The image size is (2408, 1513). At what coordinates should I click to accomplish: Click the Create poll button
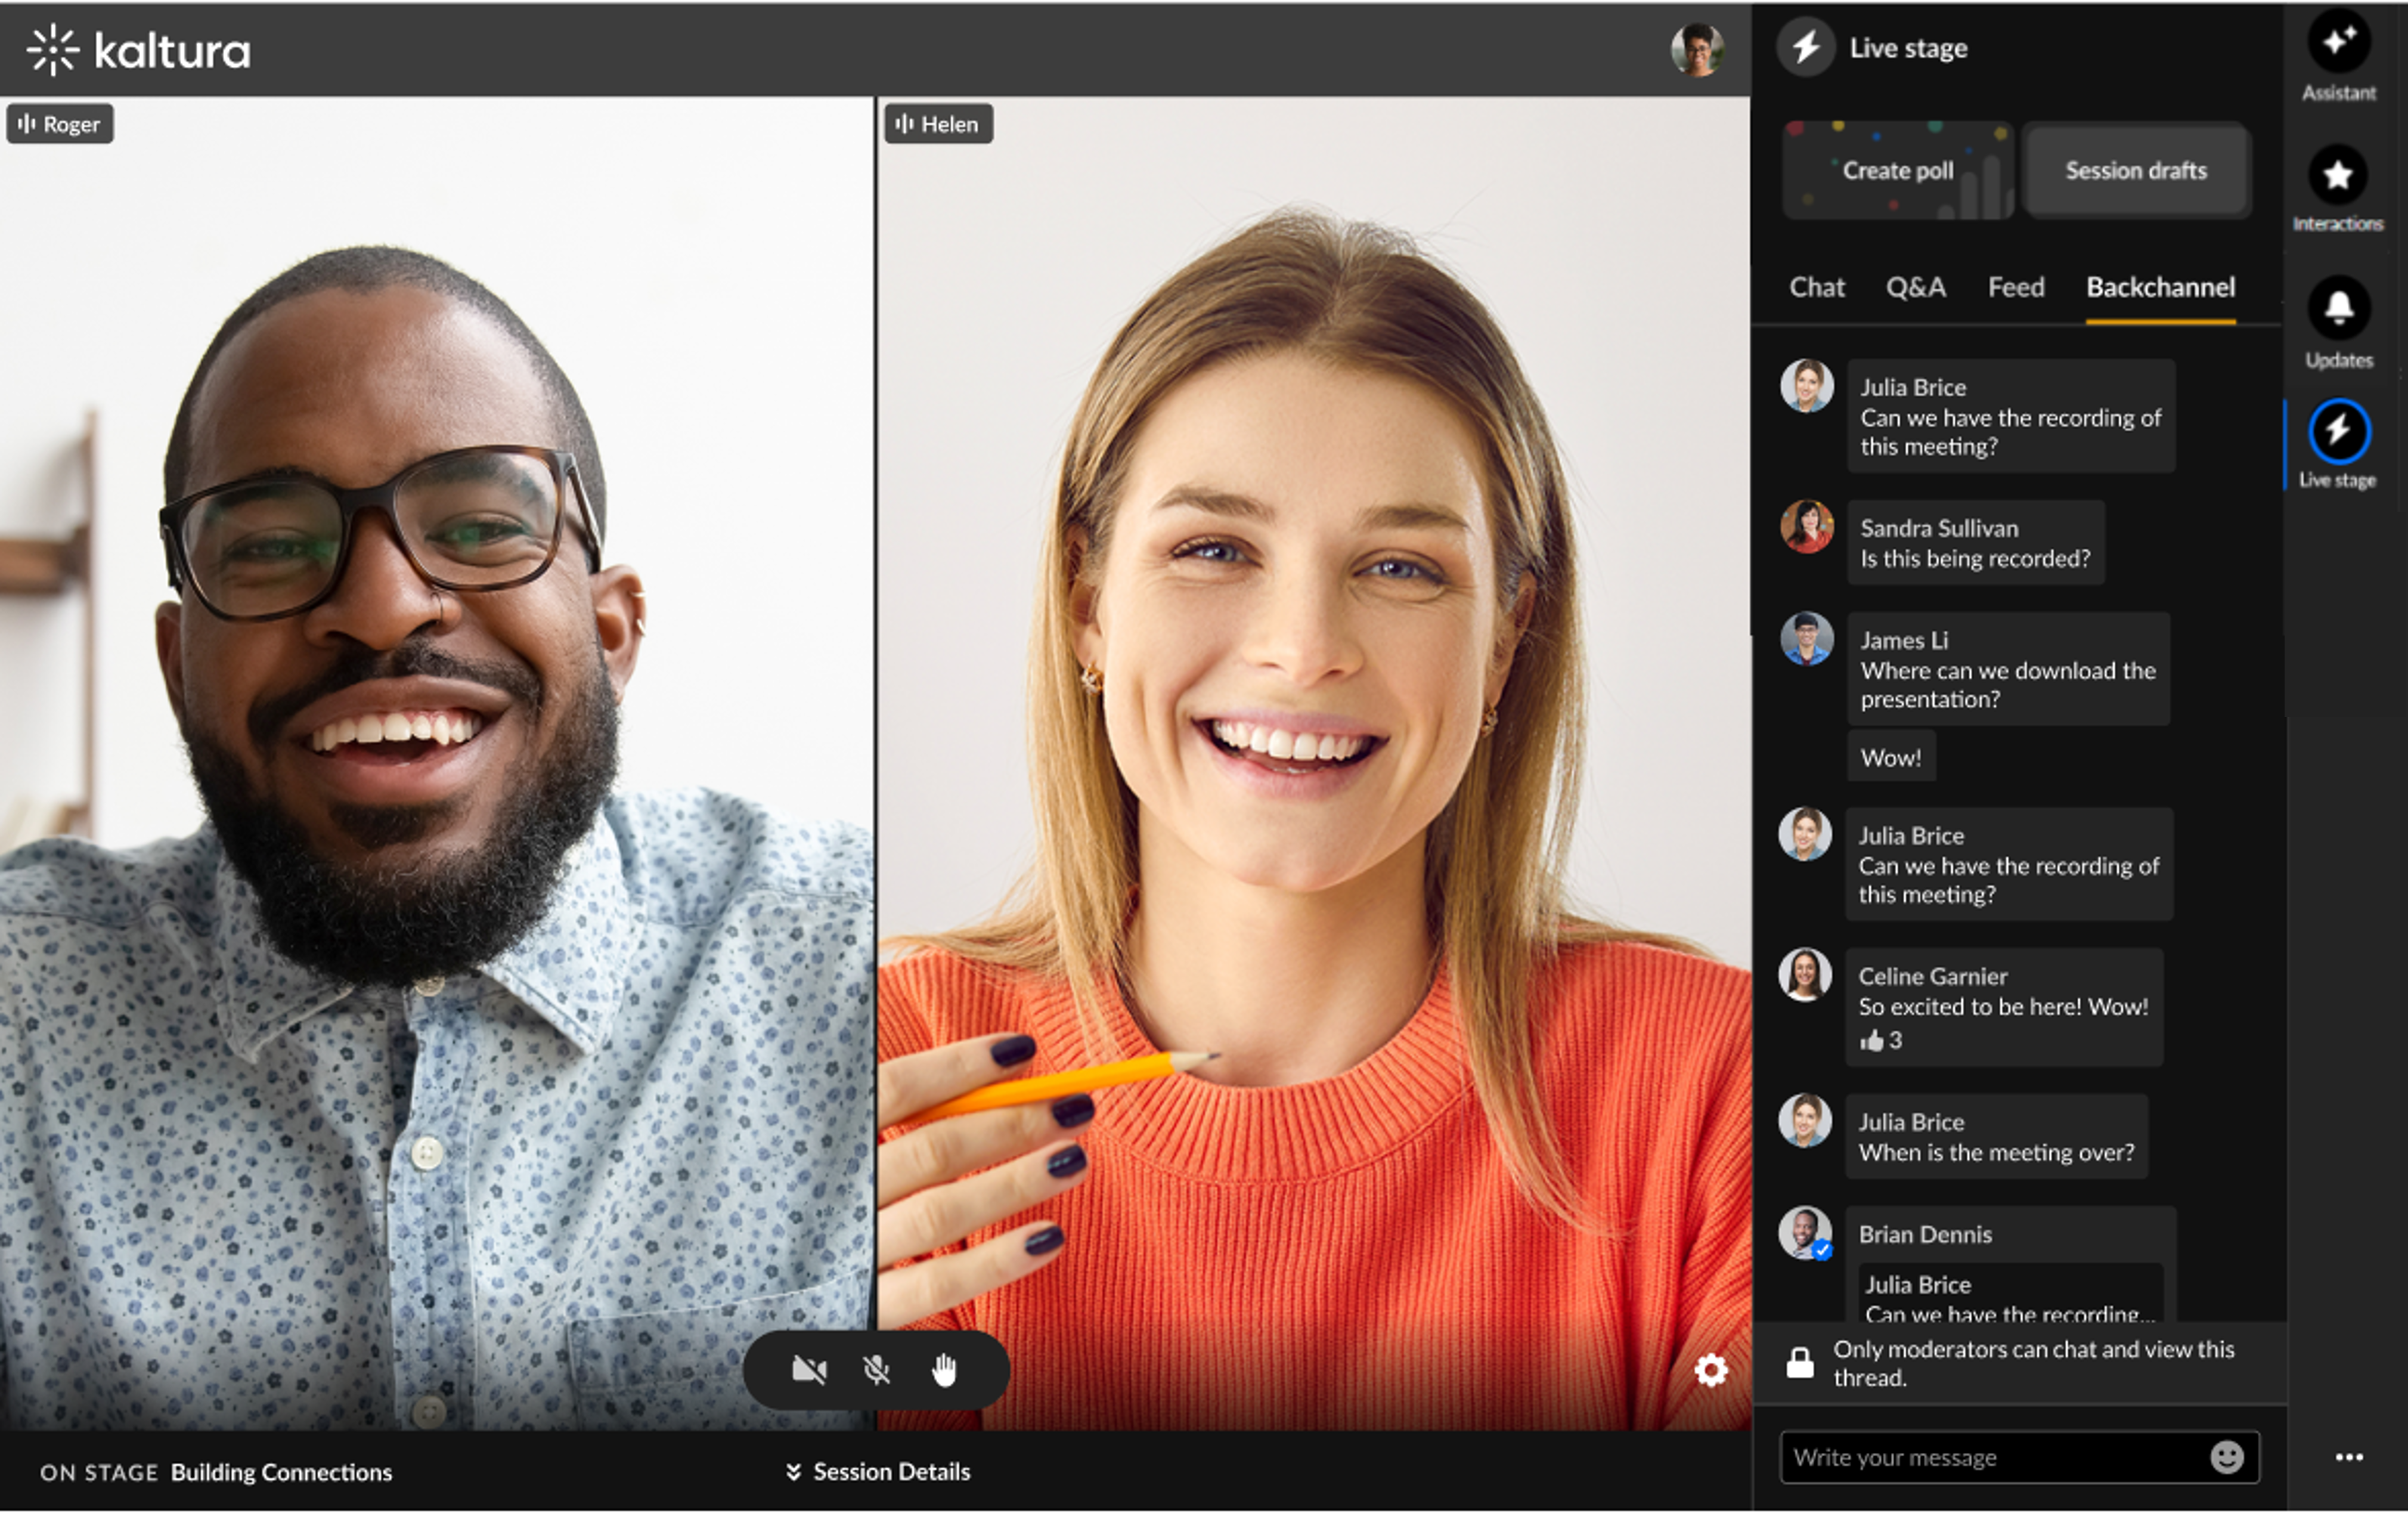click(1897, 171)
